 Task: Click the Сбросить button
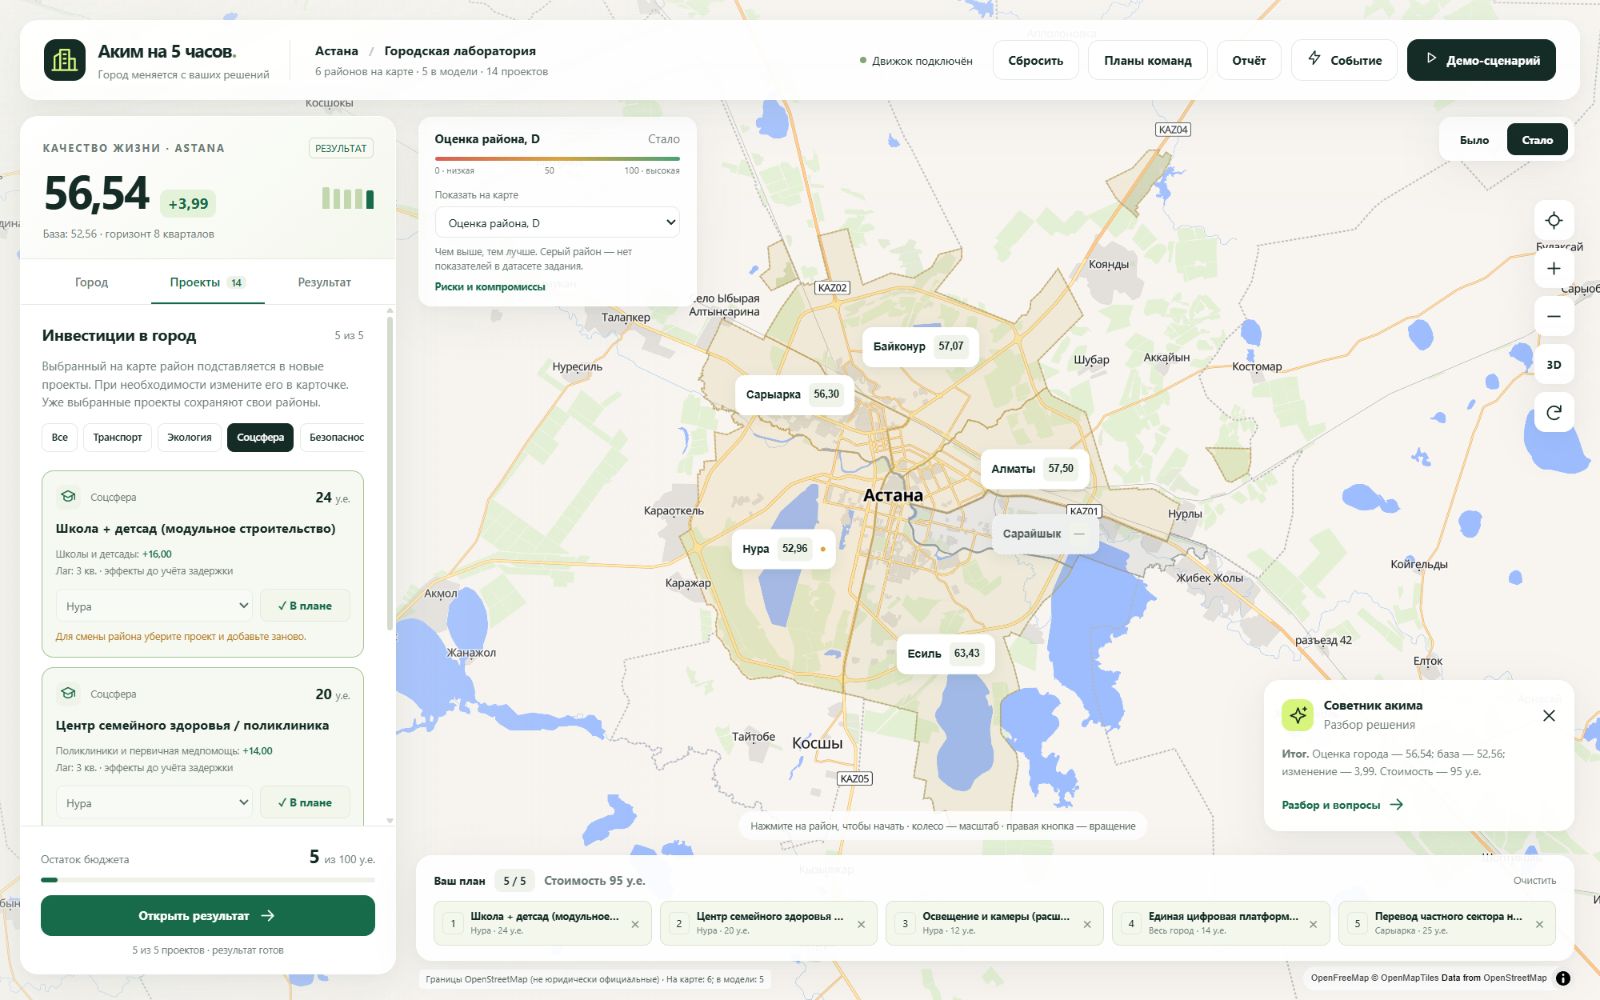(1035, 60)
